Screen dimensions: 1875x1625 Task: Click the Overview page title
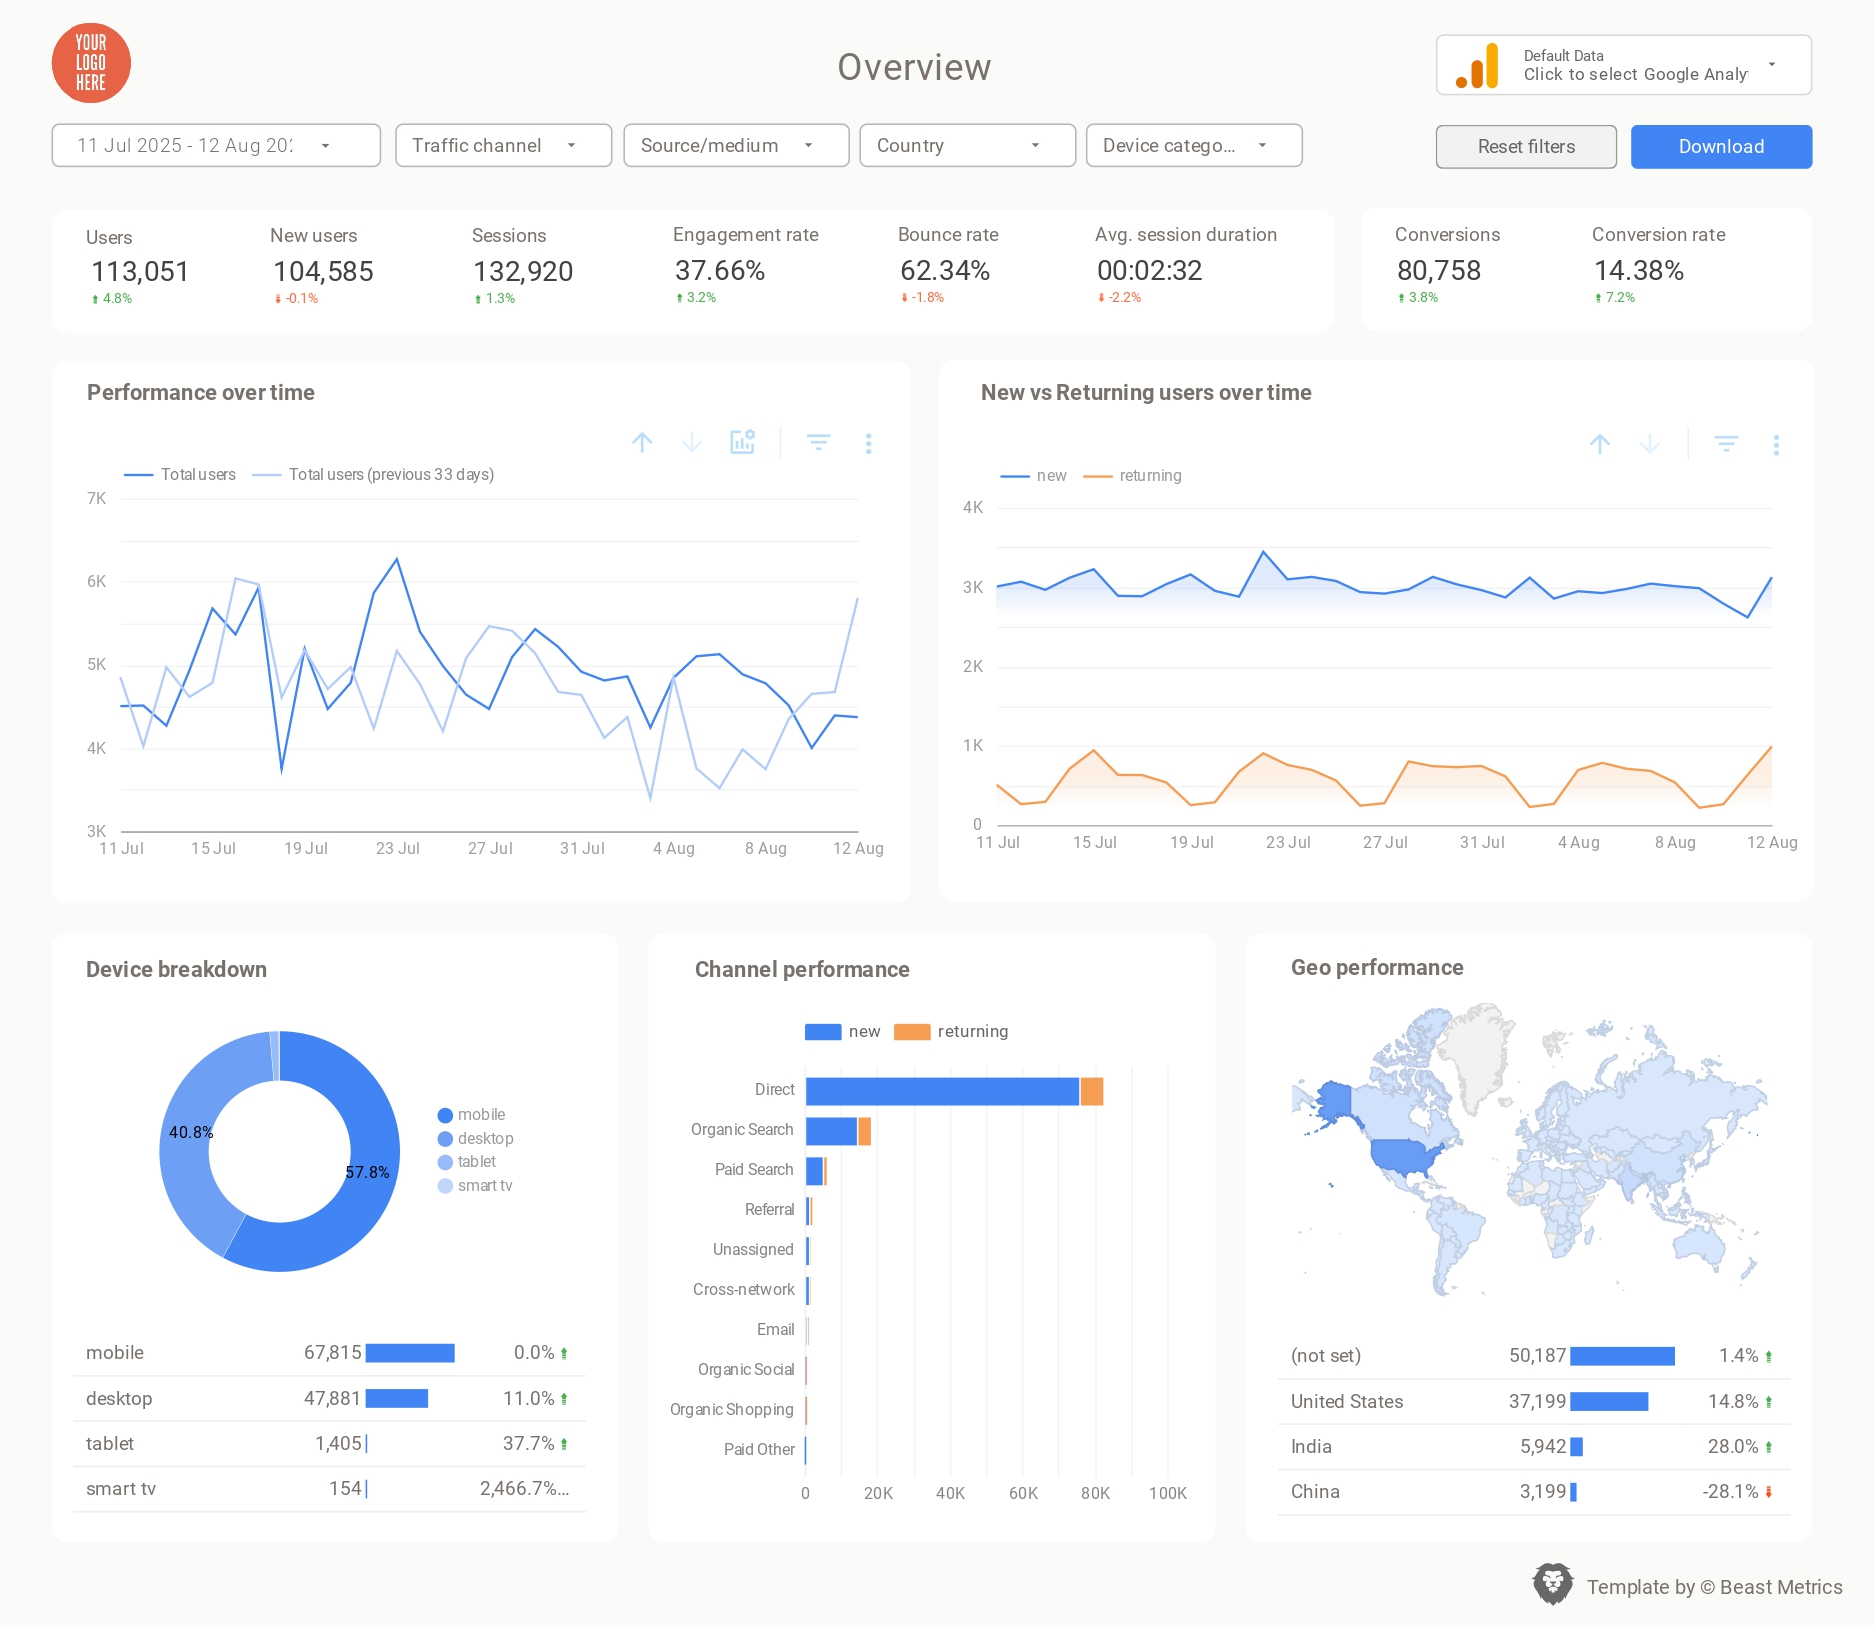coord(914,67)
